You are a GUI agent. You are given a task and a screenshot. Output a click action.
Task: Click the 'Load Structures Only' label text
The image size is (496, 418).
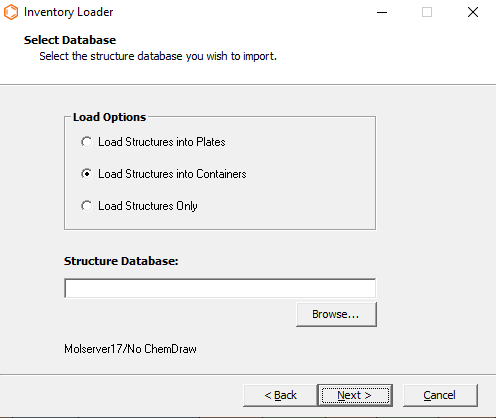(148, 206)
